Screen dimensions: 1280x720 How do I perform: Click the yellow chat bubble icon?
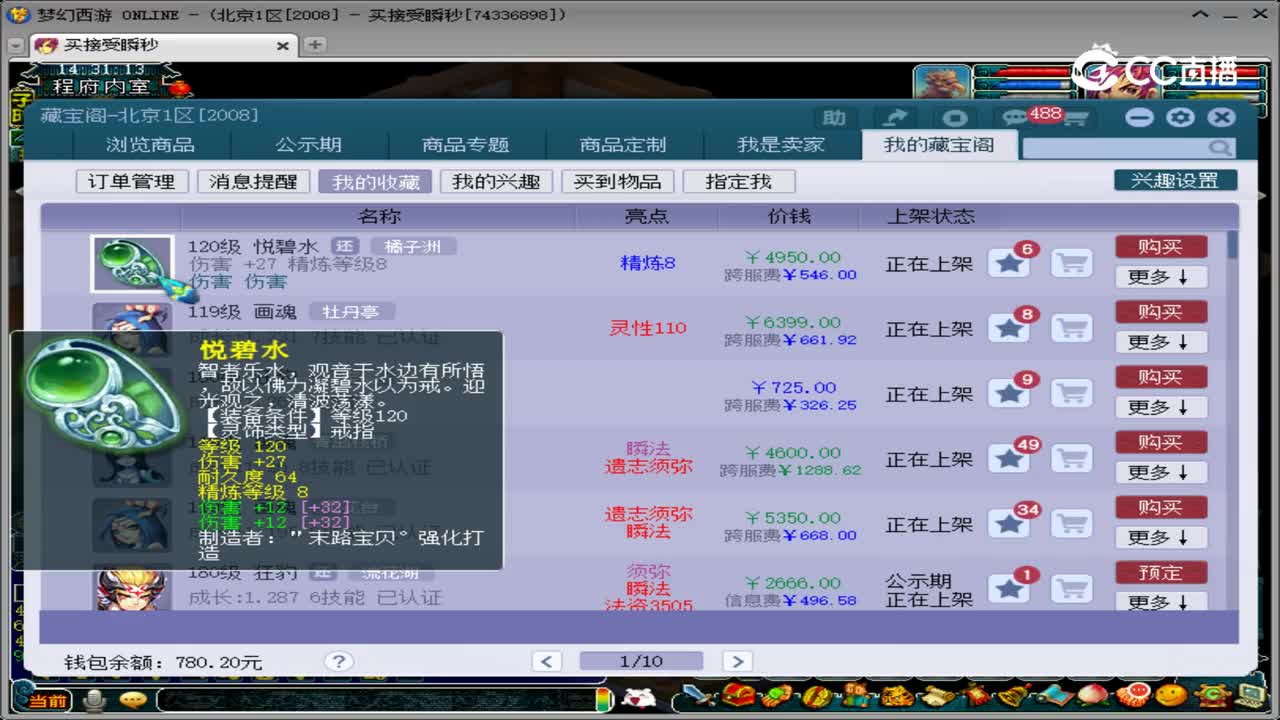(x=132, y=699)
